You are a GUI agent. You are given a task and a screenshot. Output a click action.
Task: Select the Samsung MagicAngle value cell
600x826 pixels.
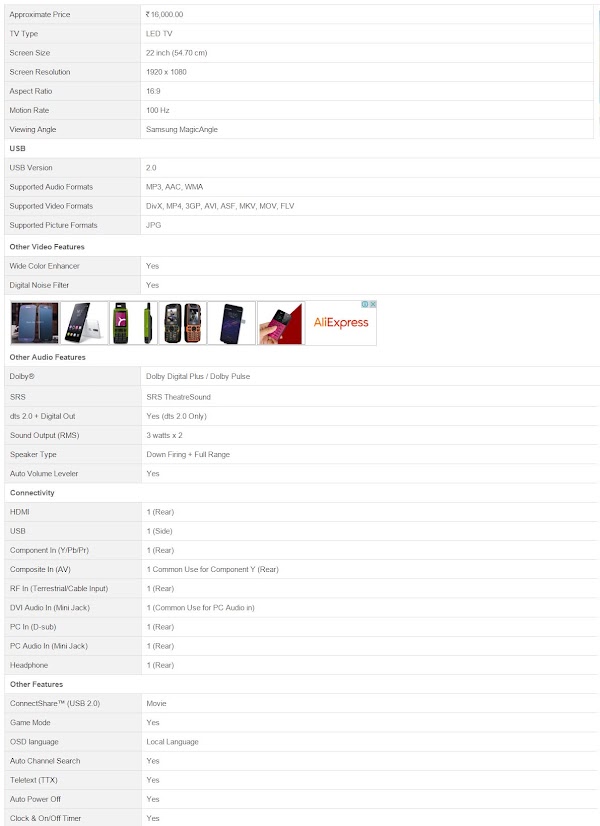[x=367, y=130]
